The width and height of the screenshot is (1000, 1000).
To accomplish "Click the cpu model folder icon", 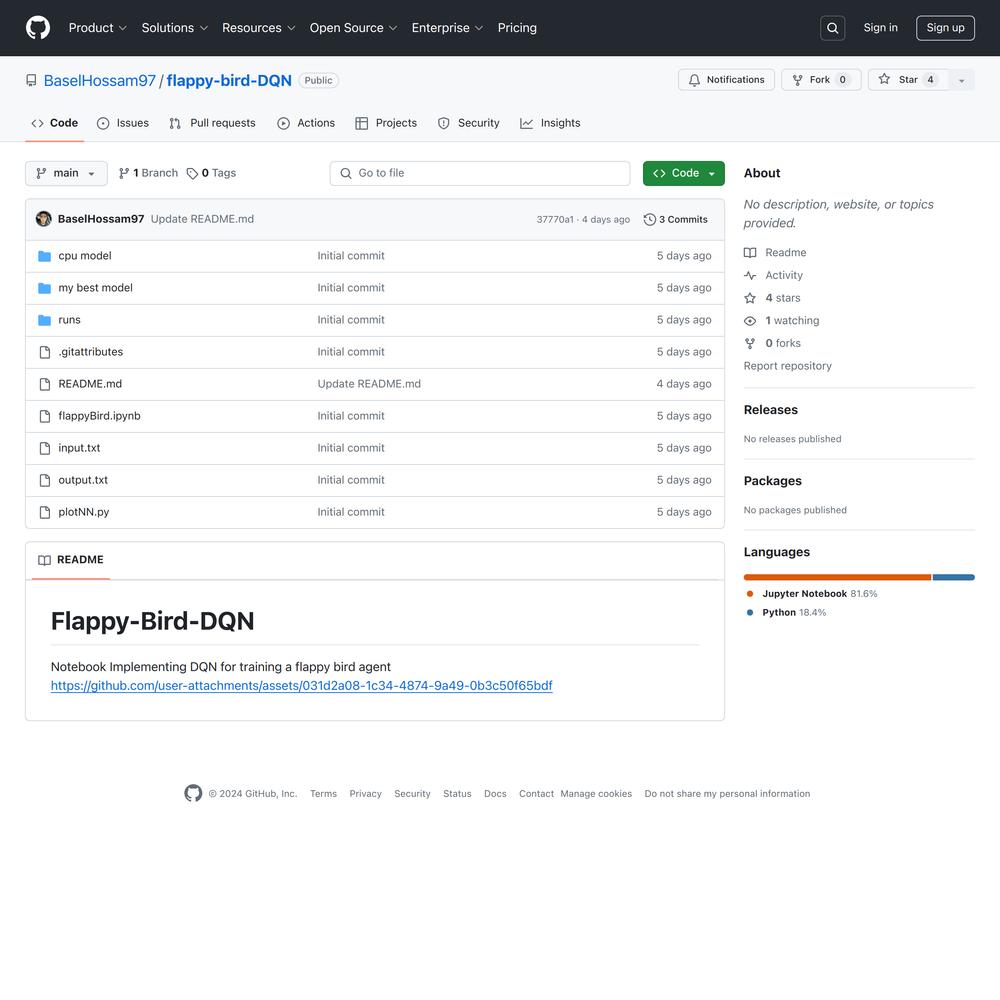I will [x=44, y=256].
